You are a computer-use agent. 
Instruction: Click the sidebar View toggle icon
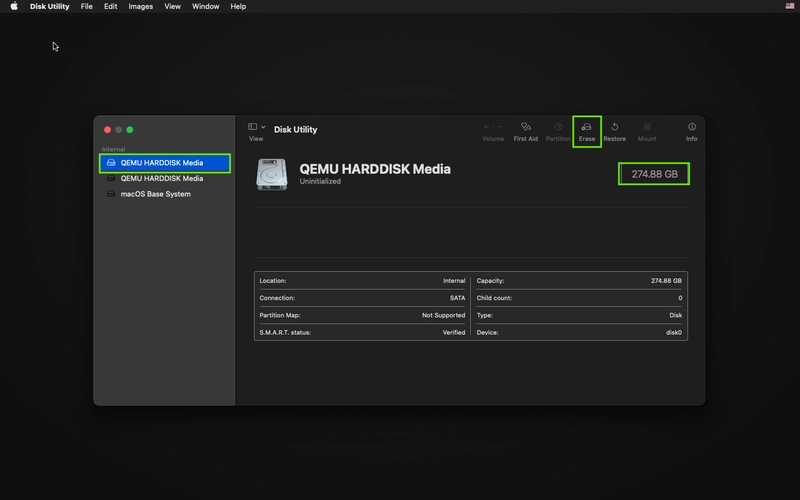coord(253,127)
